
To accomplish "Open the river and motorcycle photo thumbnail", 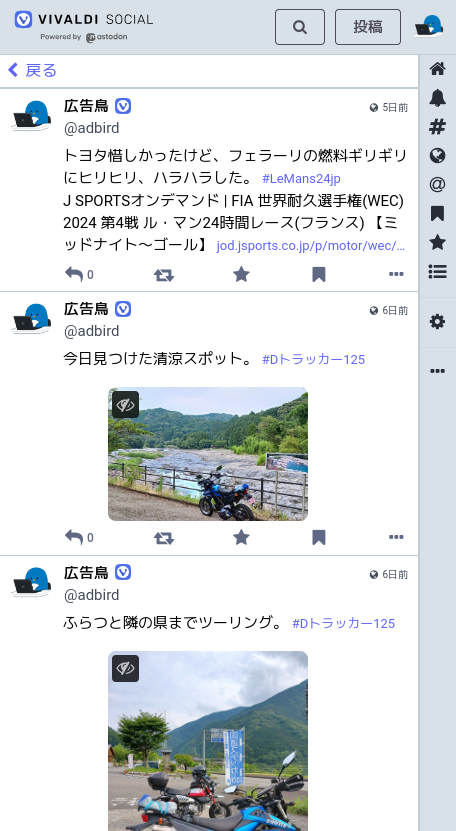I will tap(208, 454).
